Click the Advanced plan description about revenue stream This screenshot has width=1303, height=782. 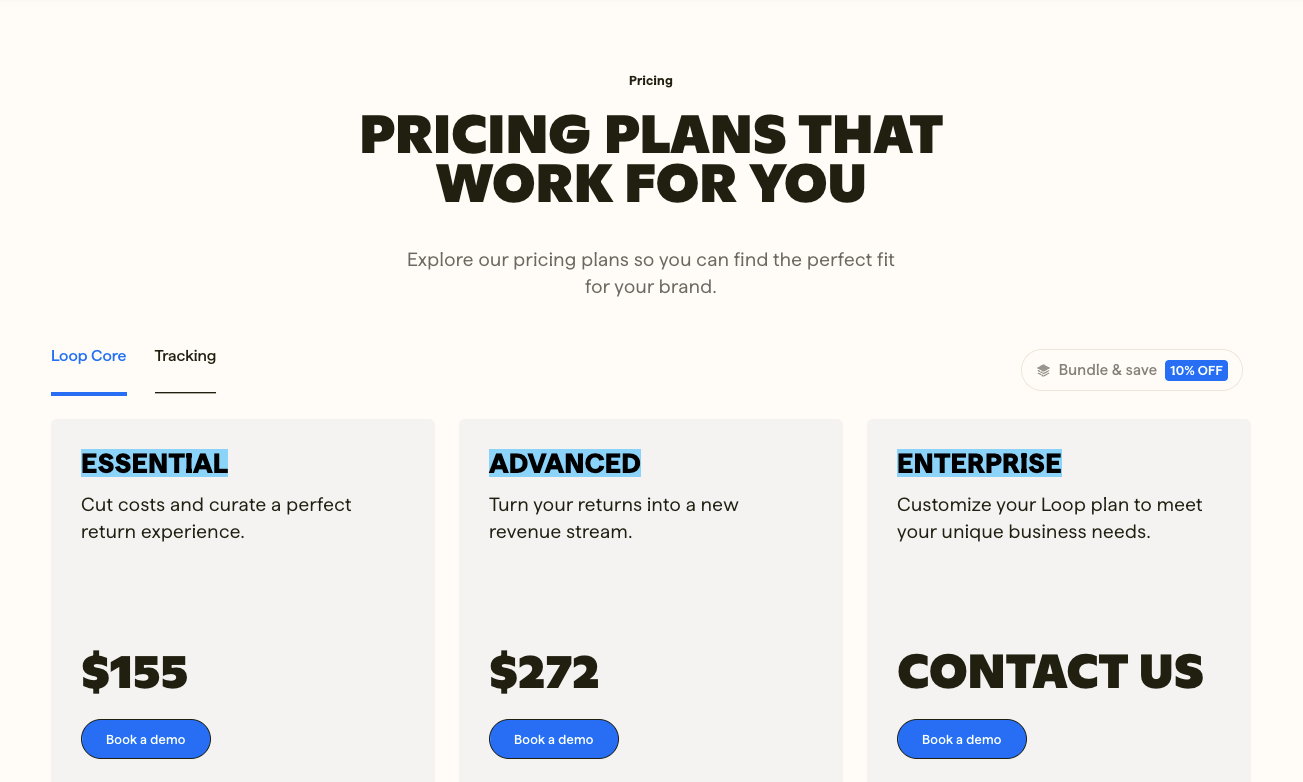613,518
